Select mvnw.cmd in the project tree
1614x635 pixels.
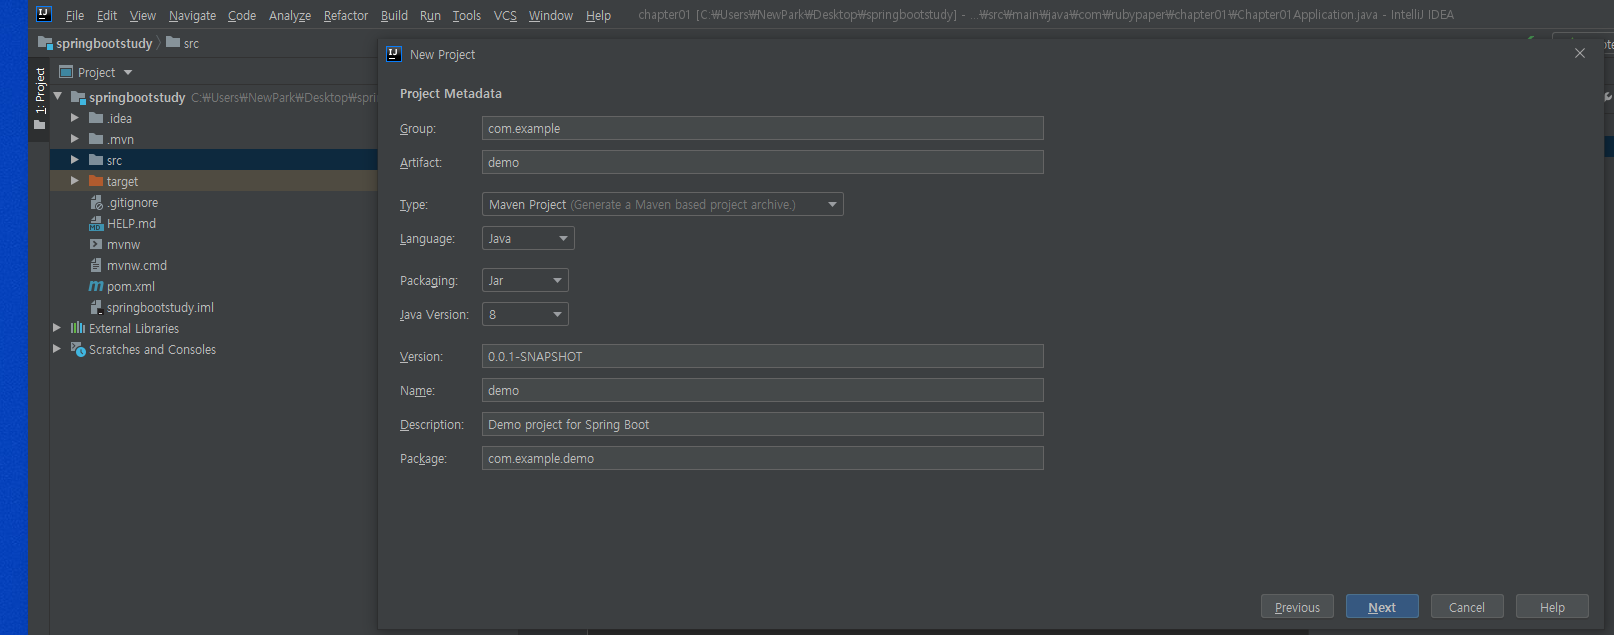(137, 265)
